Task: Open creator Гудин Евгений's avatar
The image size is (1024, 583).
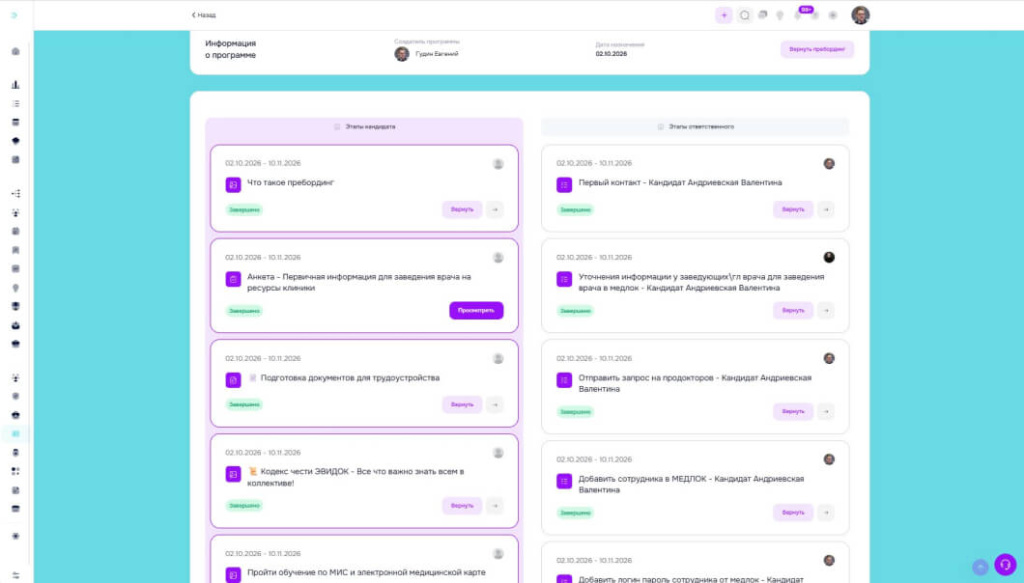Action: coord(402,54)
